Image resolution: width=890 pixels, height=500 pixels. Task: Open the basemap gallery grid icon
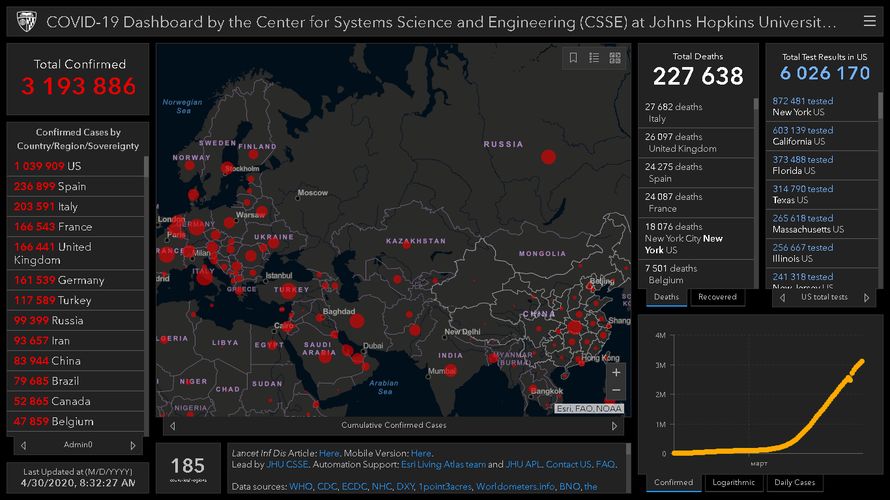click(615, 58)
